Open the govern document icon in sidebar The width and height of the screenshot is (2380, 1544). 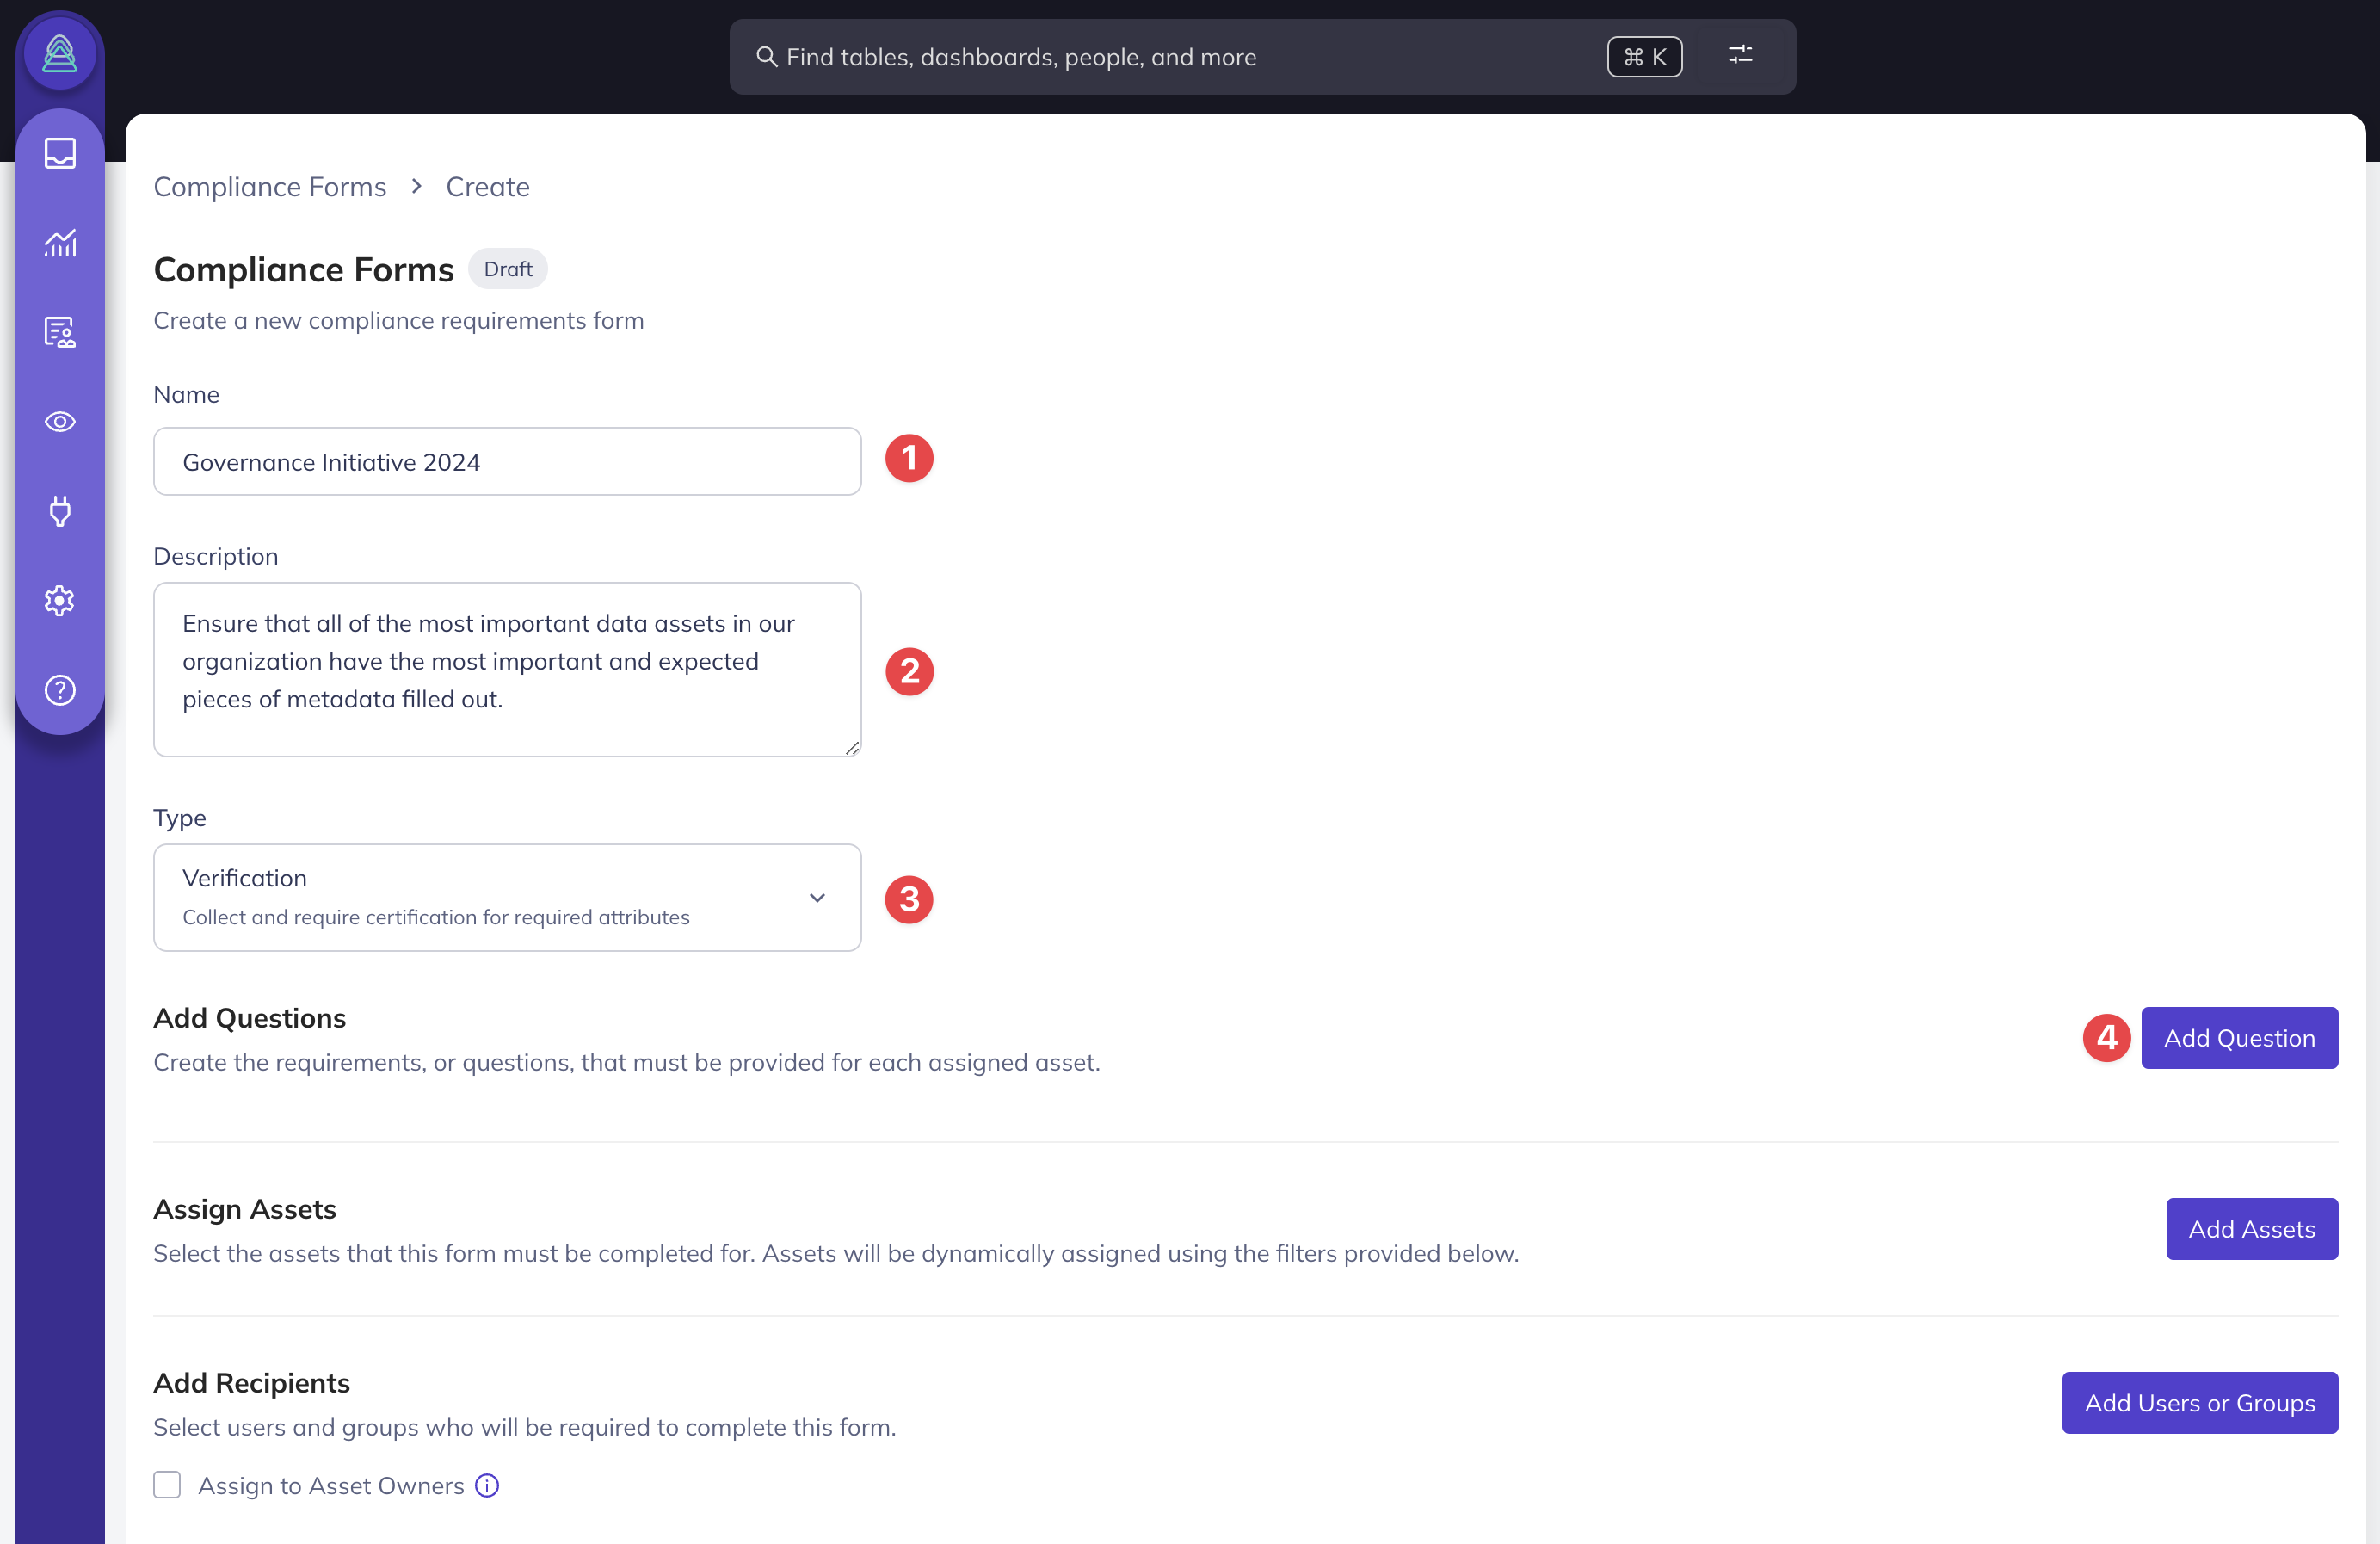[60, 332]
